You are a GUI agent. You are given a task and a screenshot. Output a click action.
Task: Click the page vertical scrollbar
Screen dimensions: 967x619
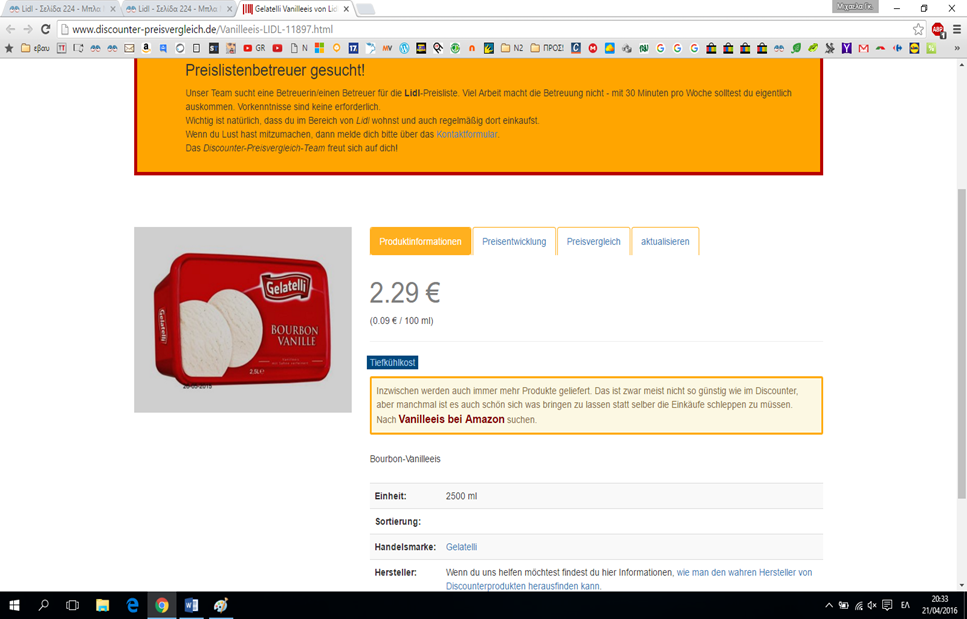coord(961,342)
